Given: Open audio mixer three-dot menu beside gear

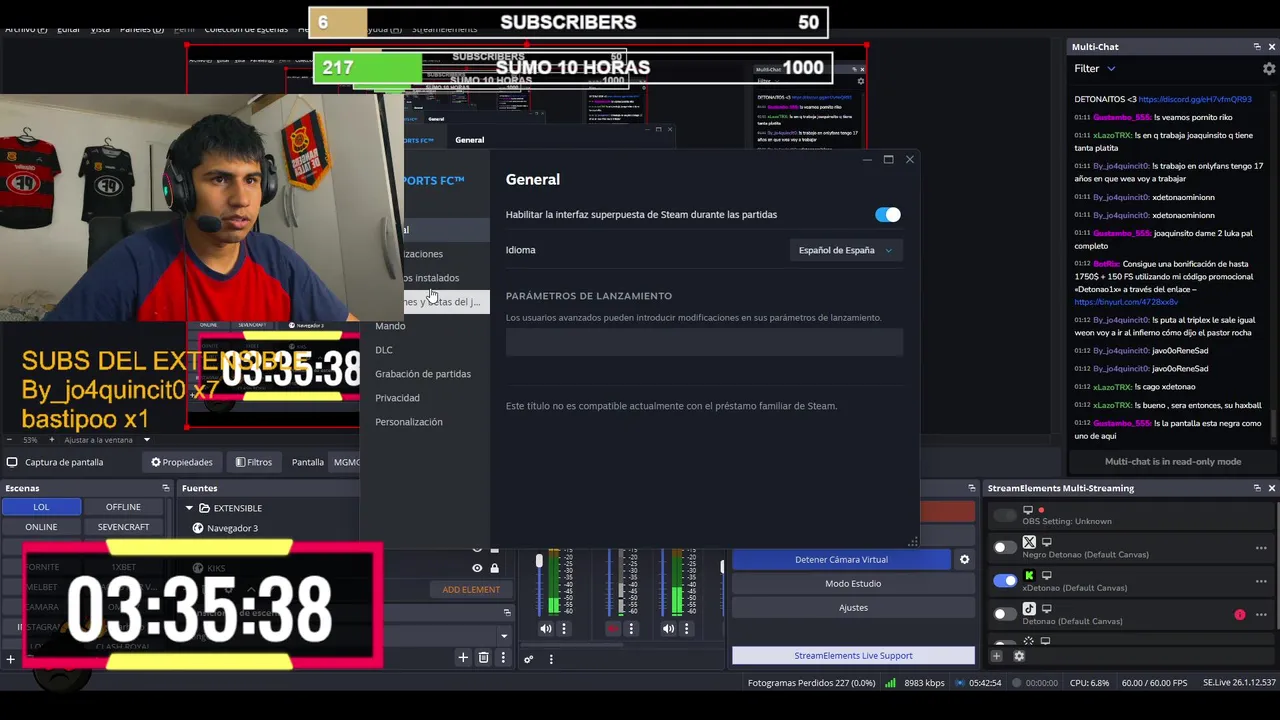Looking at the screenshot, I should pos(551,659).
